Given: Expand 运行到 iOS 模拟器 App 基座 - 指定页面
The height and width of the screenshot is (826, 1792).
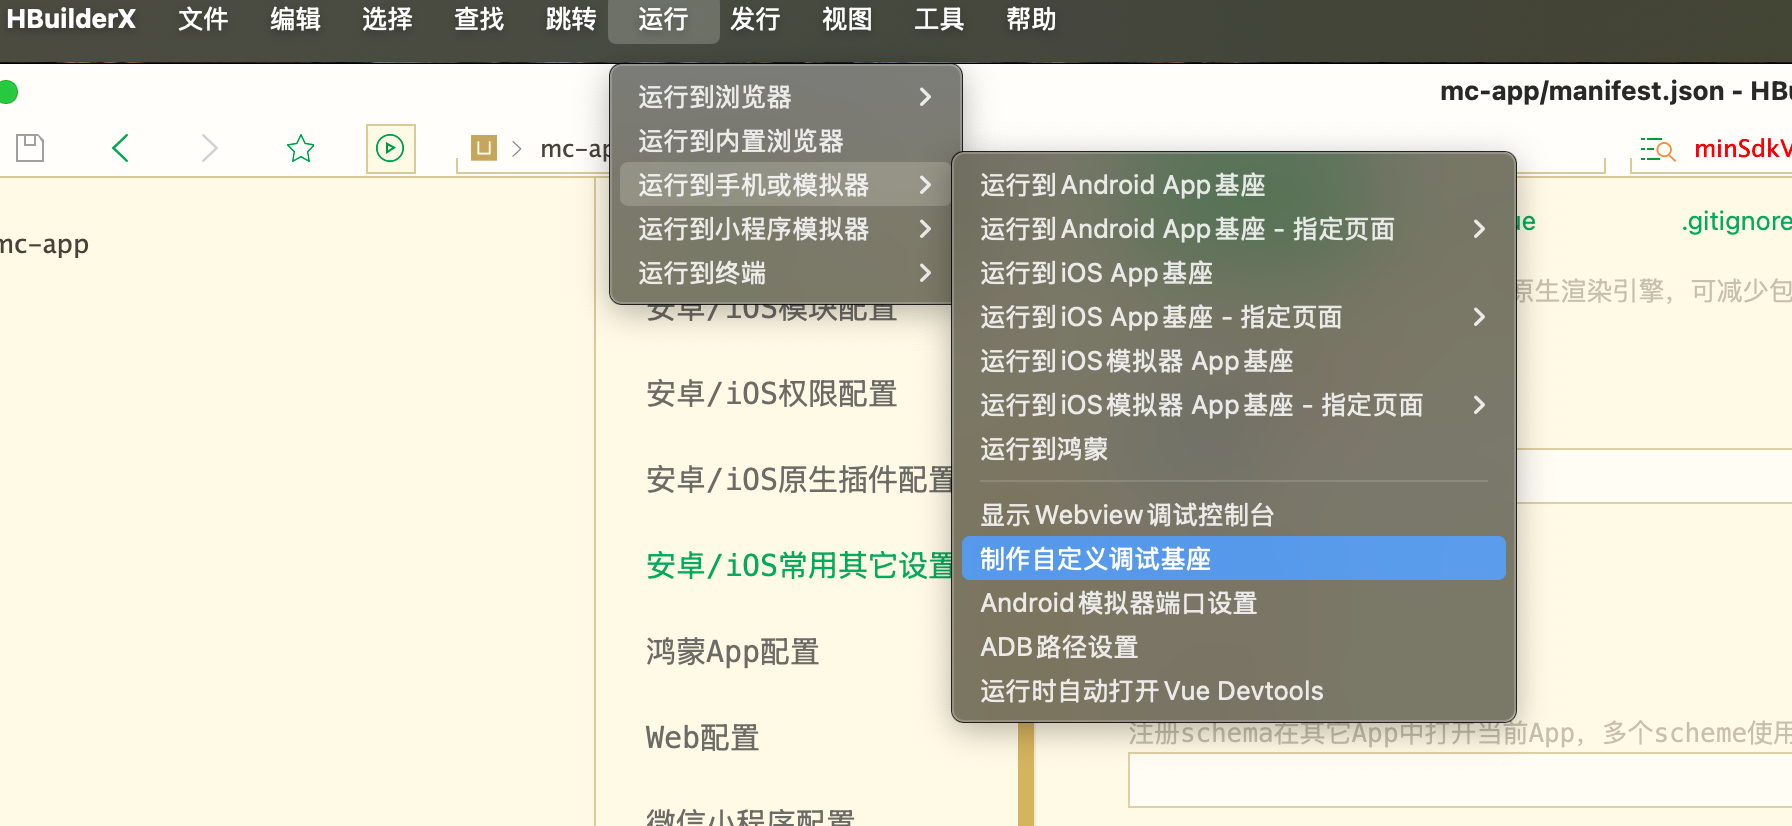Looking at the screenshot, I should pos(1233,405).
